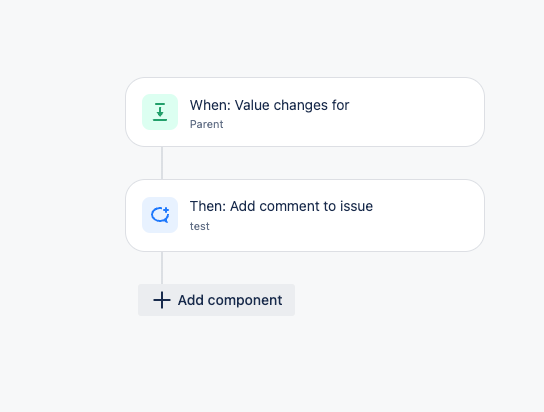Select the speech bubble glyph in the action icon

pyautogui.click(x=160, y=215)
